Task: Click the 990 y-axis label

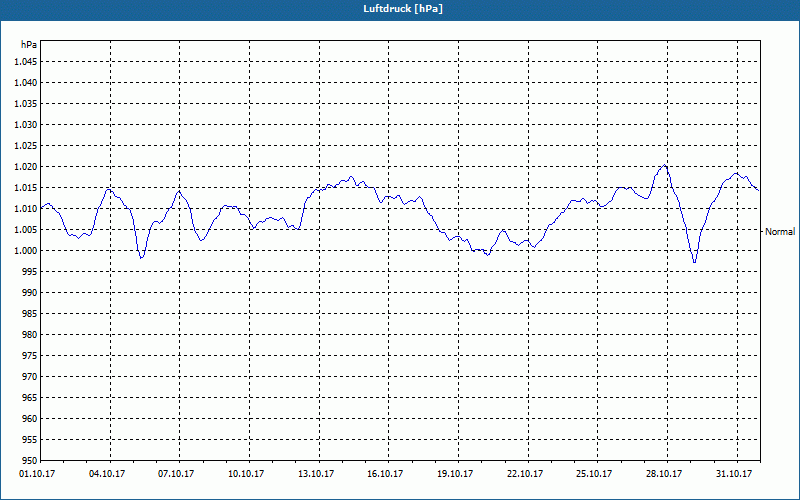Action: [x=30, y=293]
